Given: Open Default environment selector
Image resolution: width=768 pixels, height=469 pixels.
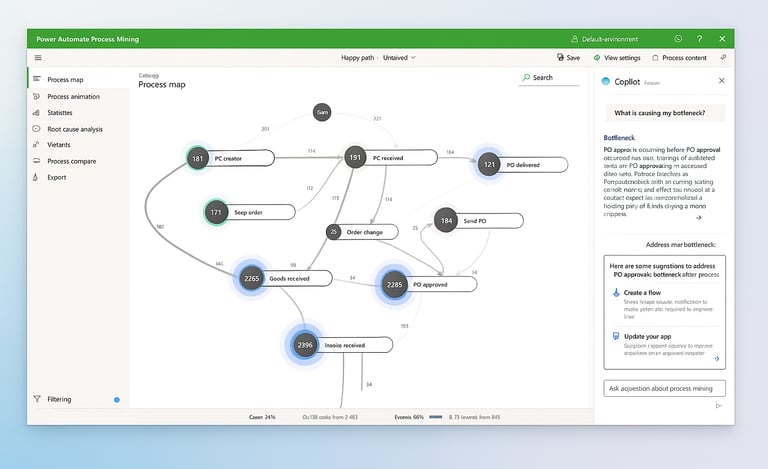Looking at the screenshot, I should pos(604,39).
